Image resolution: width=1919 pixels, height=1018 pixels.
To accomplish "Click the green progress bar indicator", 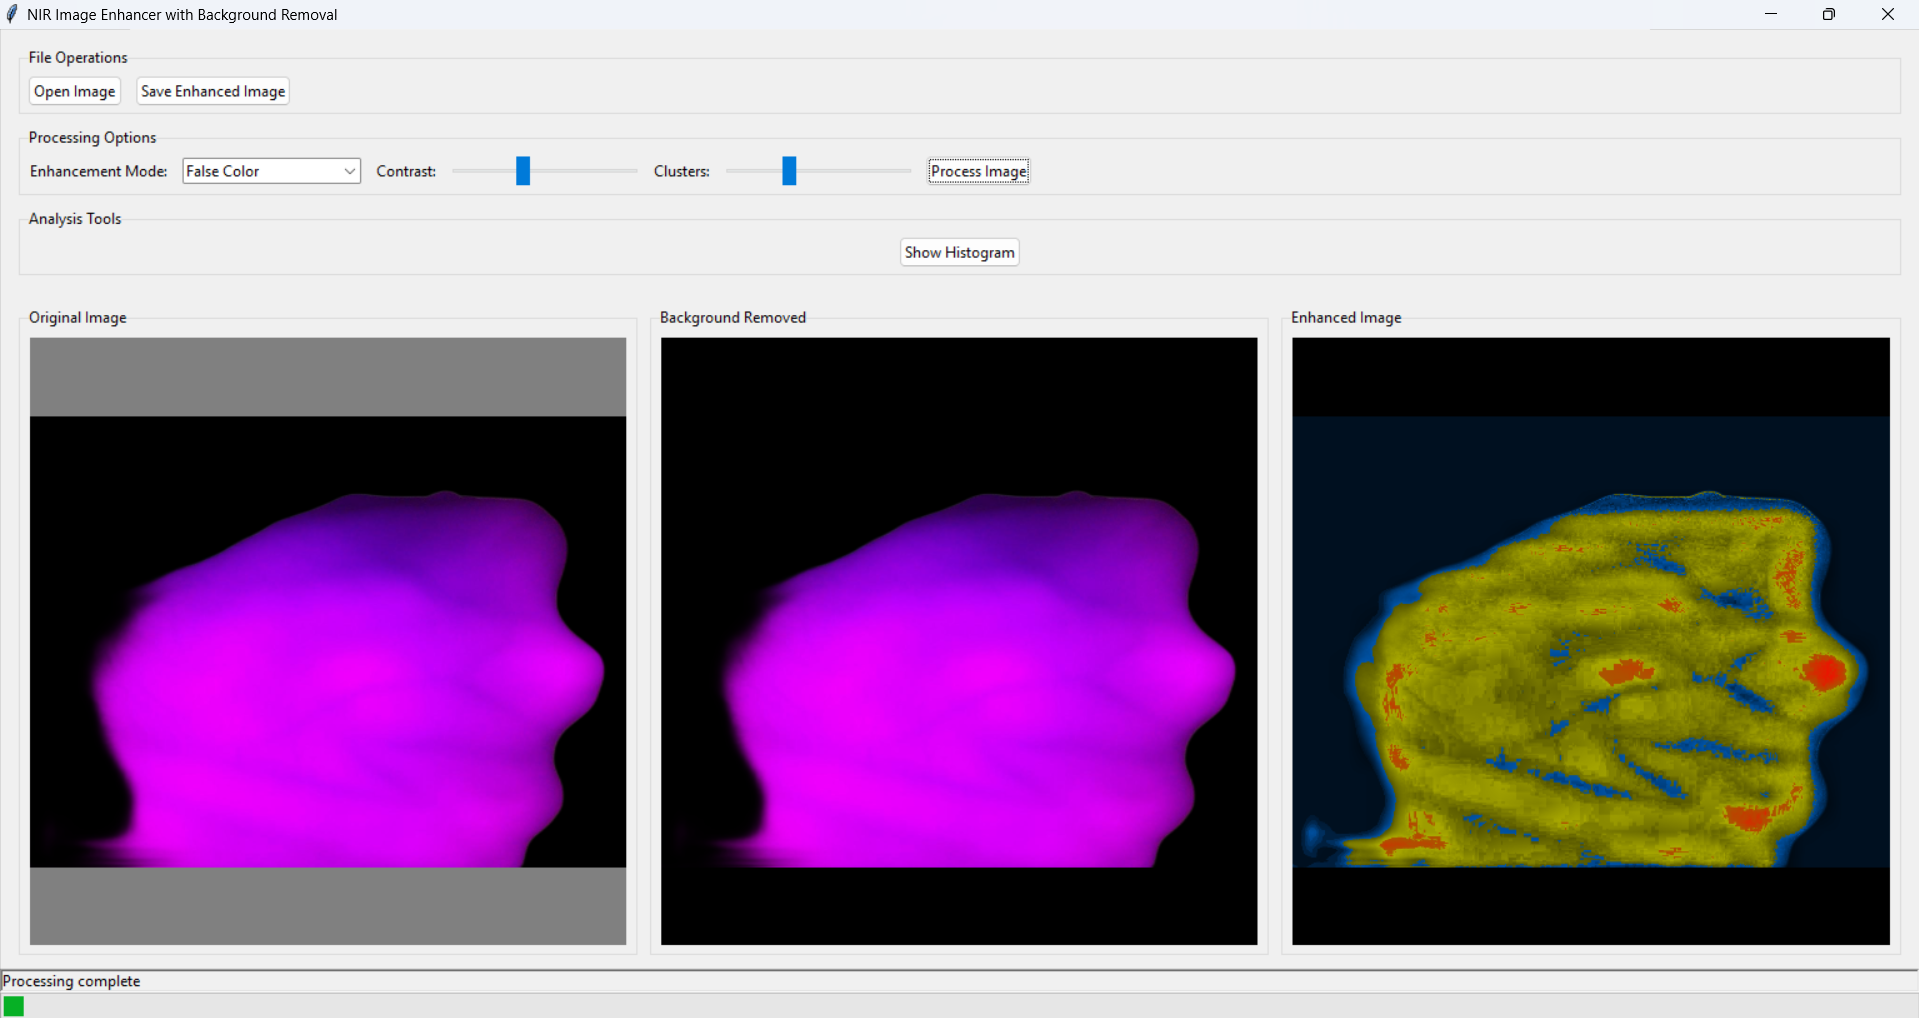I will coord(14,1006).
